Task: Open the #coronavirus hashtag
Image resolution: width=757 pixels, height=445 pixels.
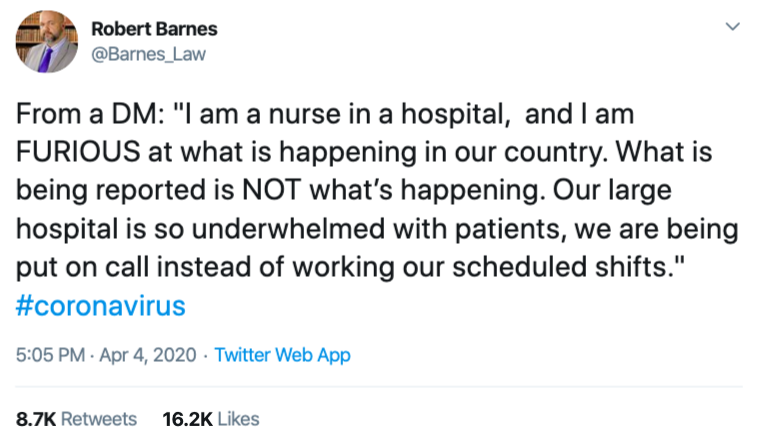Action: (x=101, y=306)
